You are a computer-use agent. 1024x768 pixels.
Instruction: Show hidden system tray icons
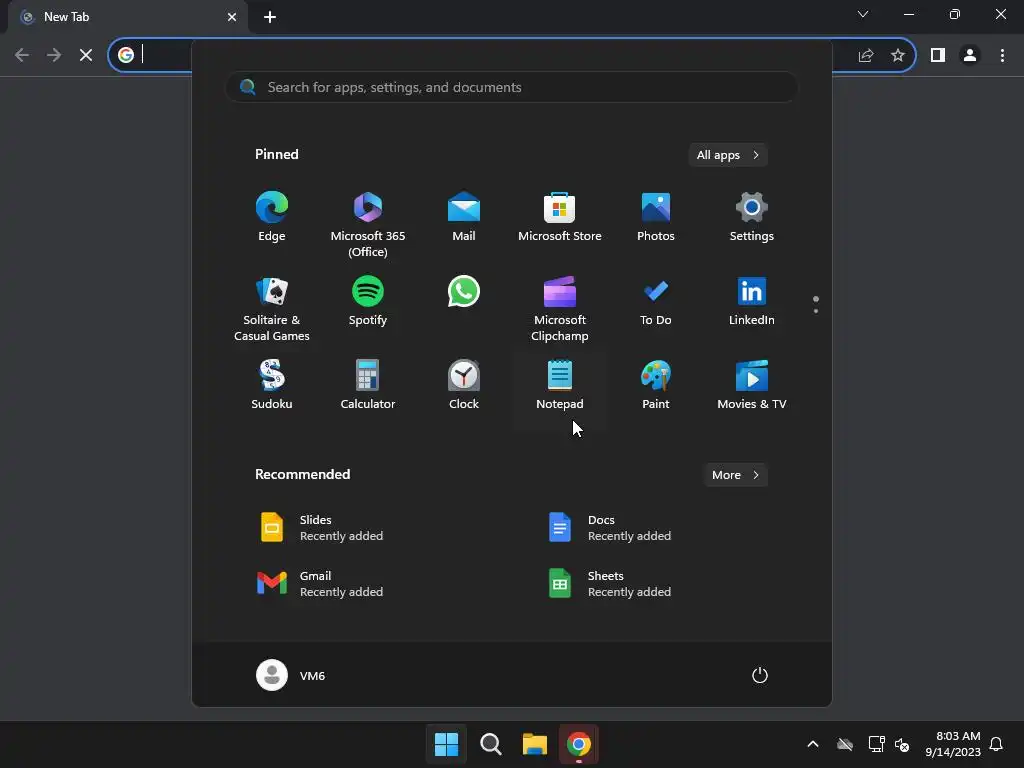click(813, 744)
